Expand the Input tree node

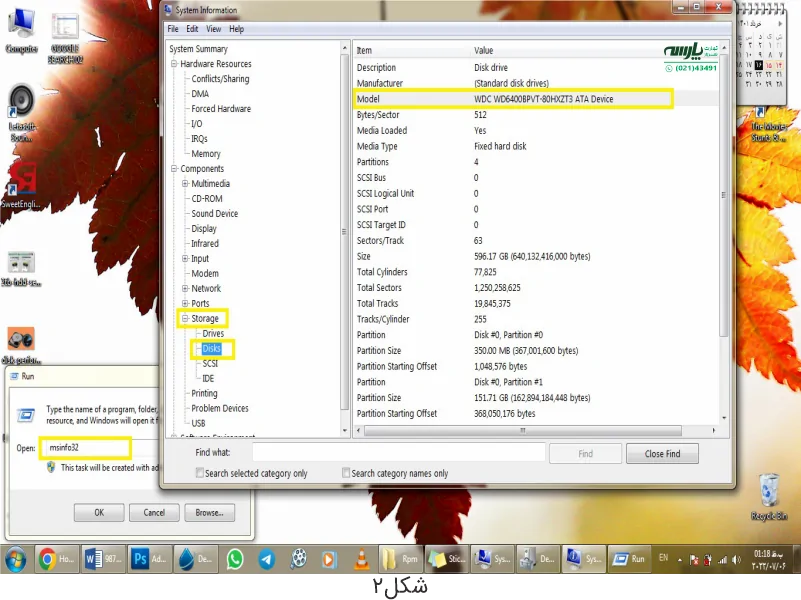pos(185,258)
